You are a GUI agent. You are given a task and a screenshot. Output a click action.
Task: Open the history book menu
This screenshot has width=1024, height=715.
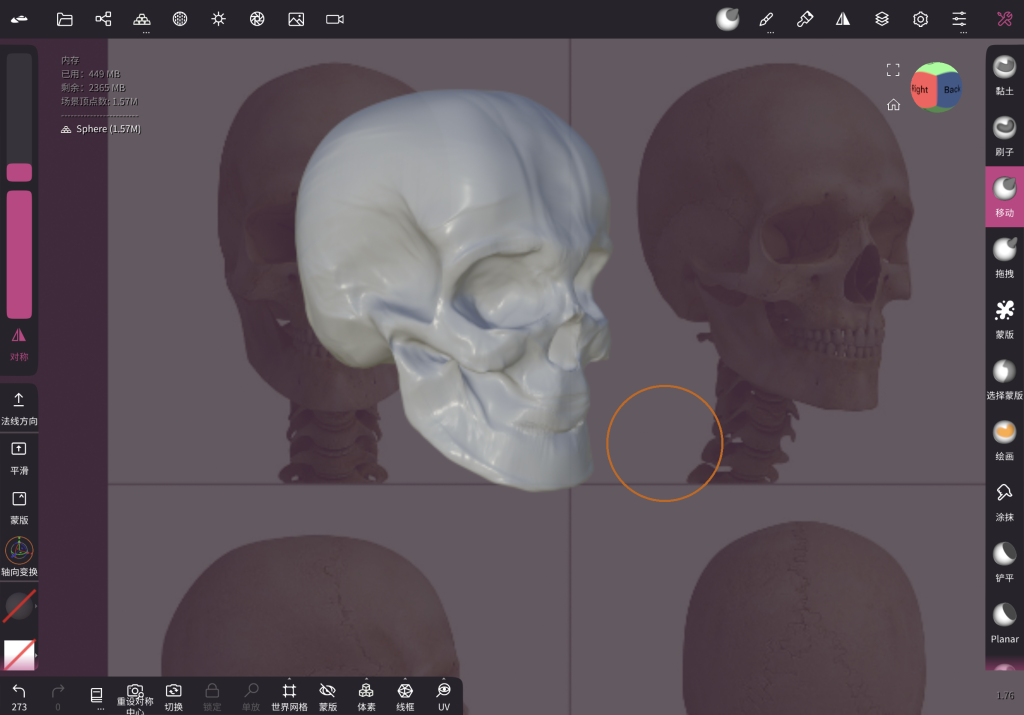point(96,696)
